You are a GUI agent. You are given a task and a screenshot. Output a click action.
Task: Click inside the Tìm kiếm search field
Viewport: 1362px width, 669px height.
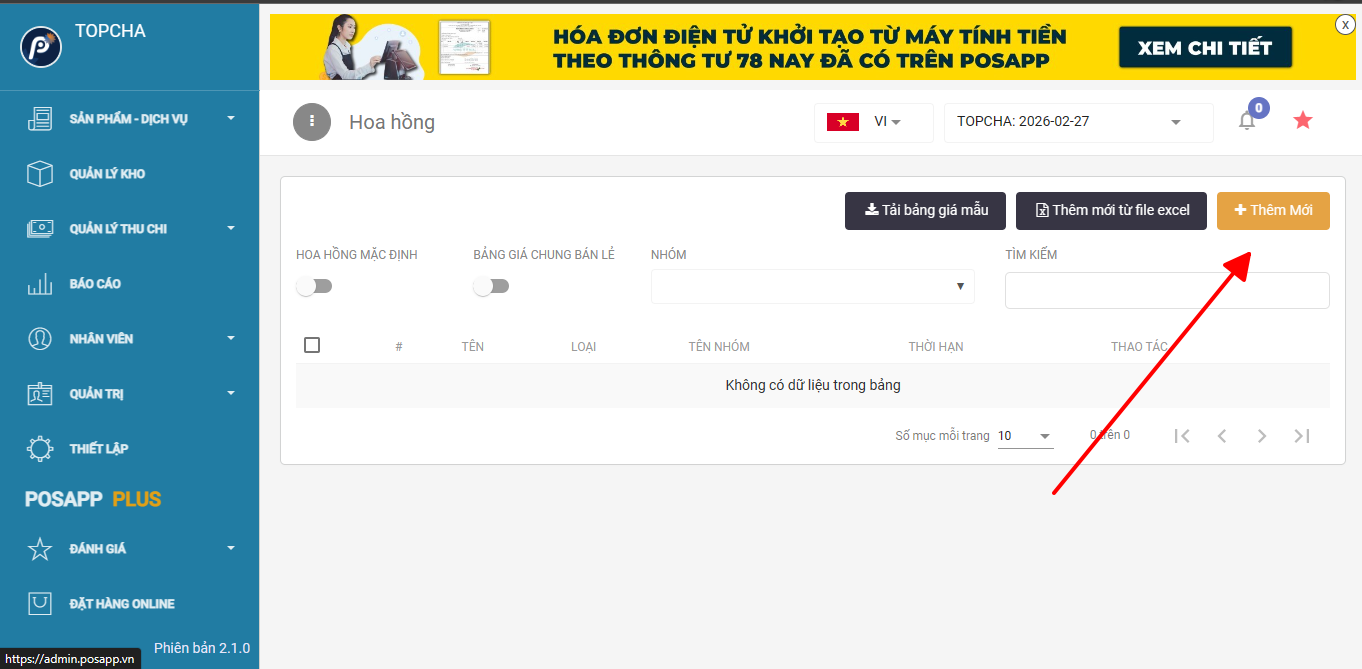point(1166,290)
